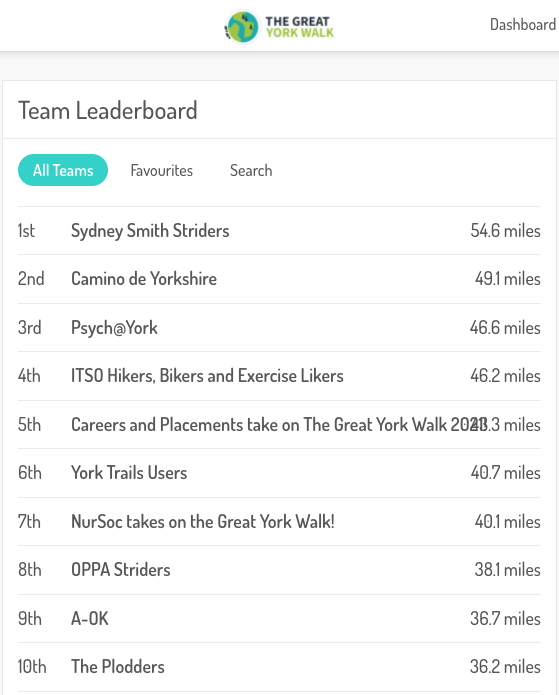Click the 1st place rank label
Image resolution: width=559 pixels, height=695 pixels.
pos(26,231)
